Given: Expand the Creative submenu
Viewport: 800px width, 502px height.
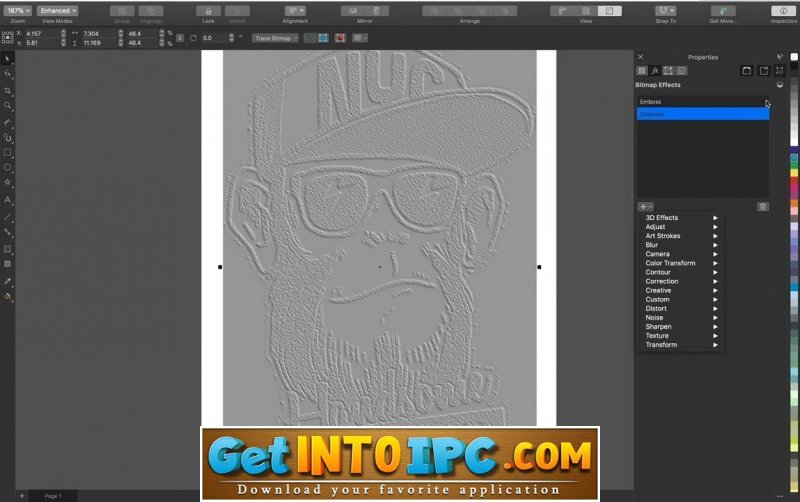Looking at the screenshot, I should point(681,290).
